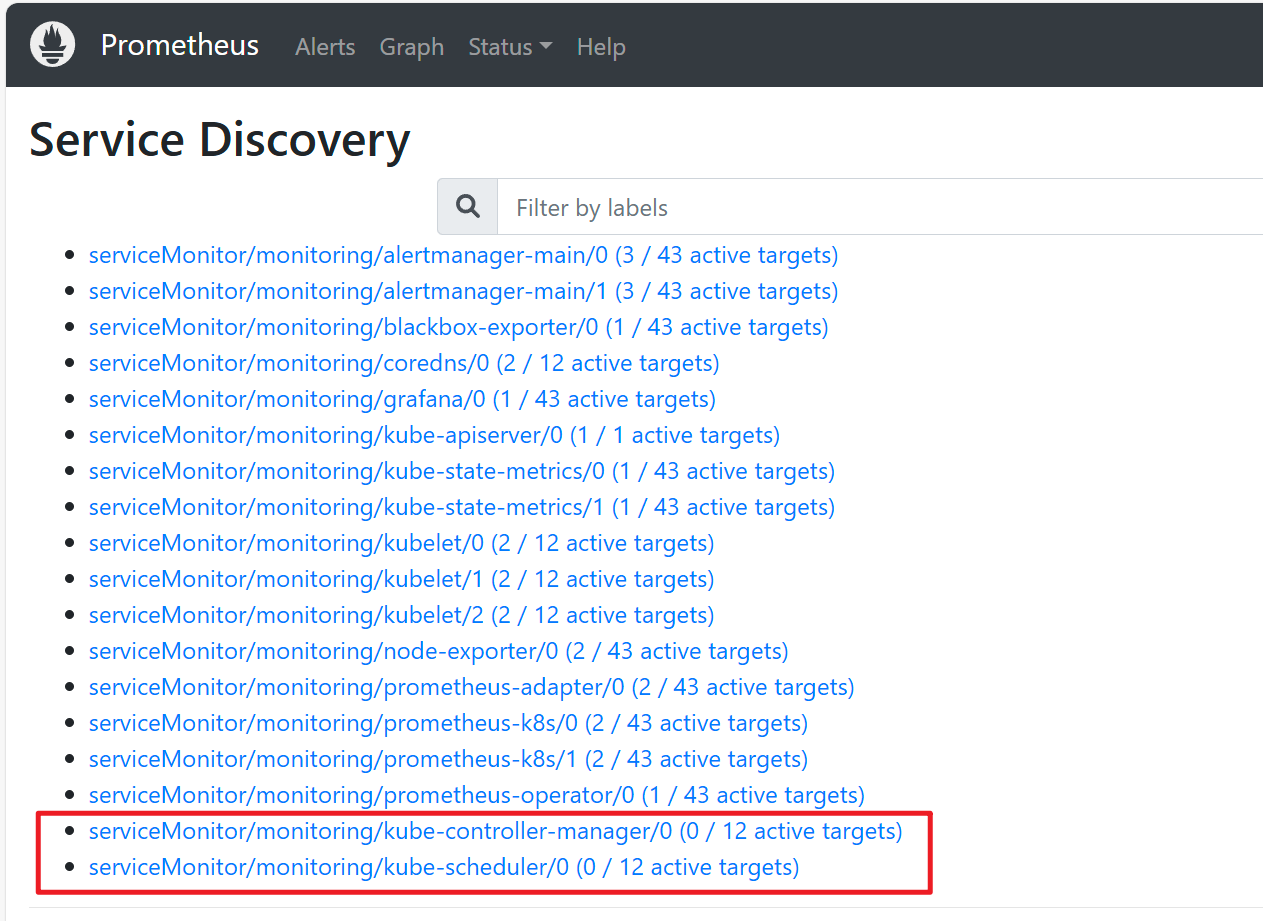
Task: Open kube-apiserver/0 service monitor
Action: tap(434, 435)
